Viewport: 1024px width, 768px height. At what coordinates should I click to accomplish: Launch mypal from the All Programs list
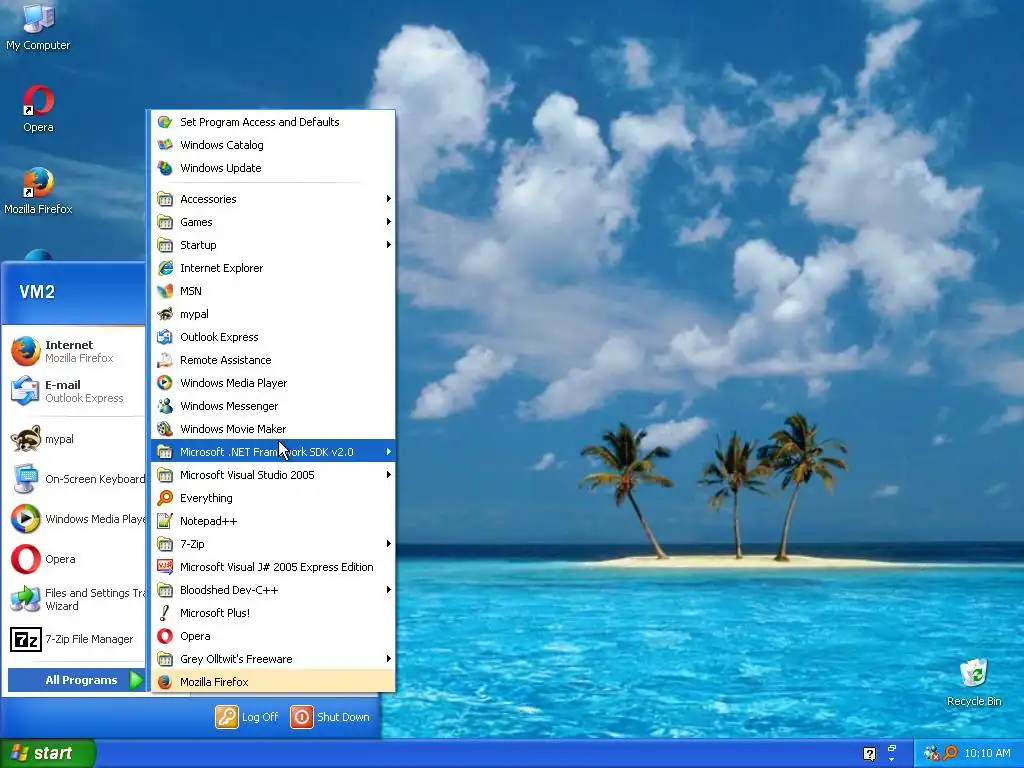273,314
